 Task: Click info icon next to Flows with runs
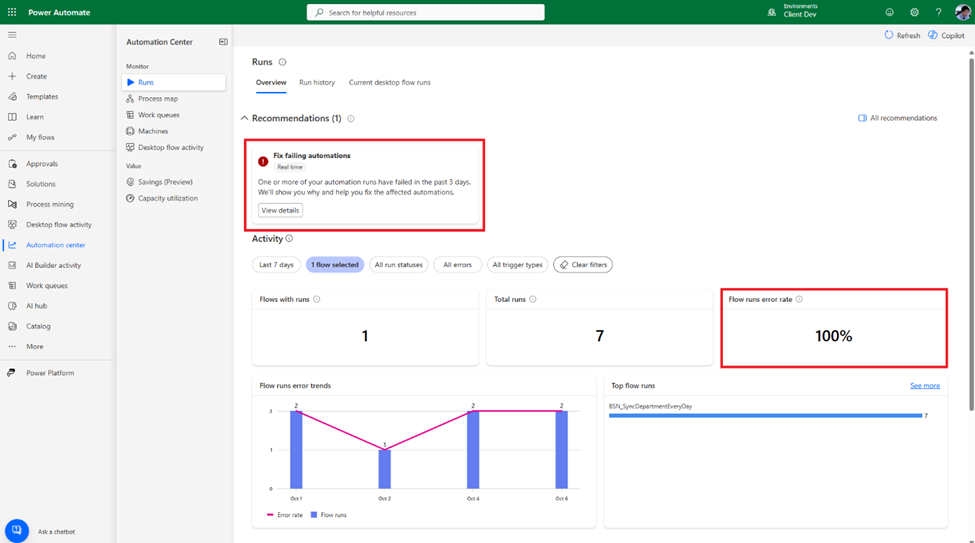coord(317,299)
